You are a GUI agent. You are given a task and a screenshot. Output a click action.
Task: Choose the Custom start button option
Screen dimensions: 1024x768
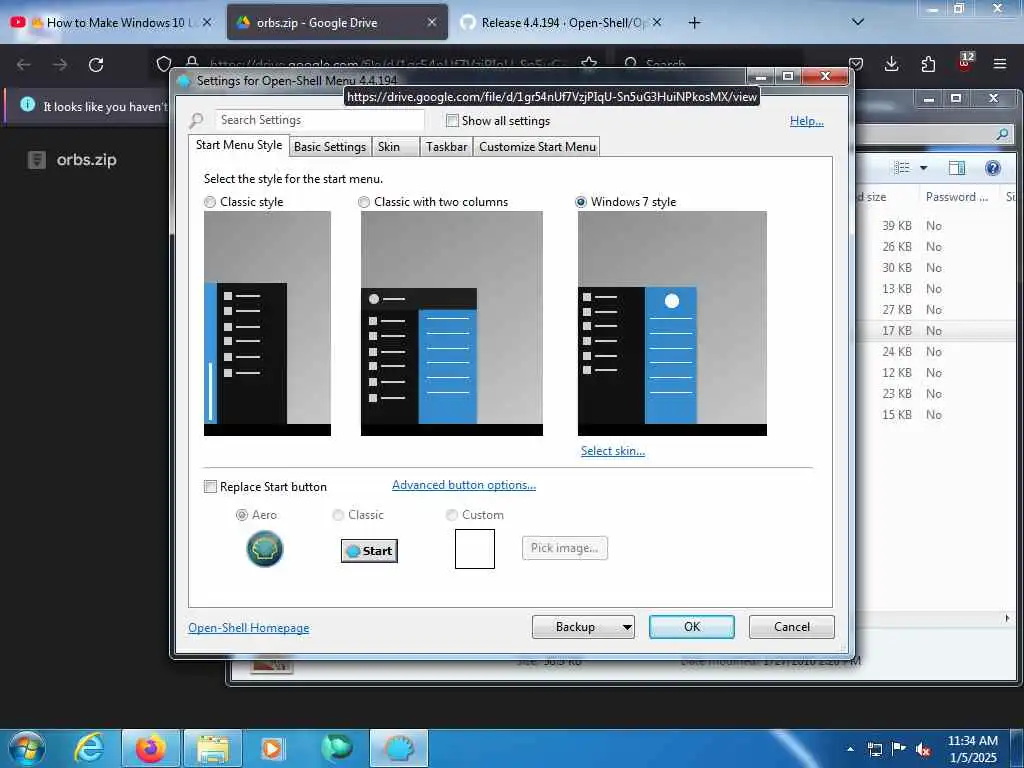tap(451, 515)
